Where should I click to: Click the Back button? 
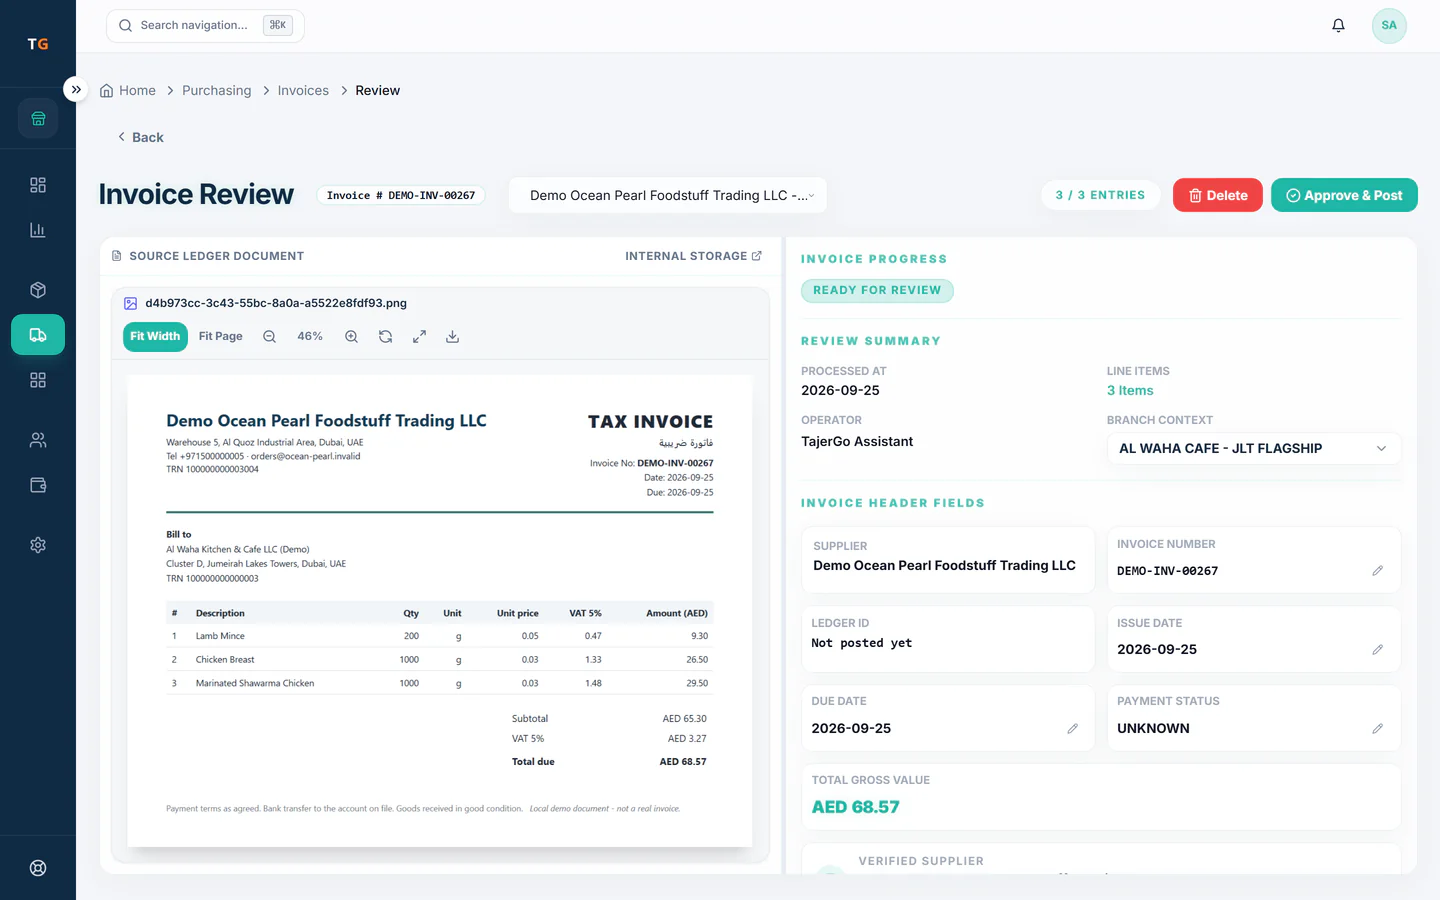tap(140, 137)
